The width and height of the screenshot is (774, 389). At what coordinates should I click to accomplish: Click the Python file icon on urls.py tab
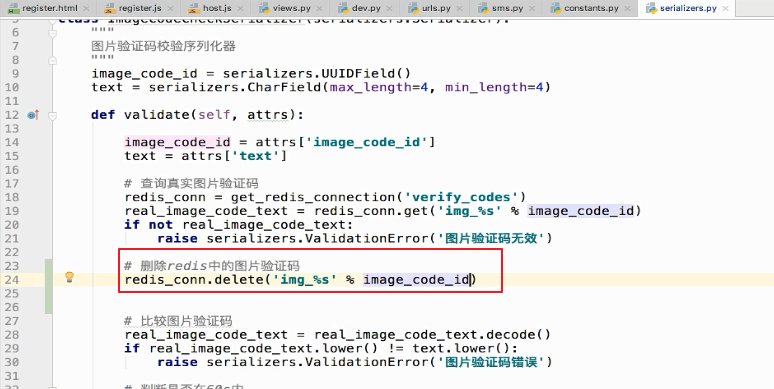pyautogui.click(x=414, y=8)
